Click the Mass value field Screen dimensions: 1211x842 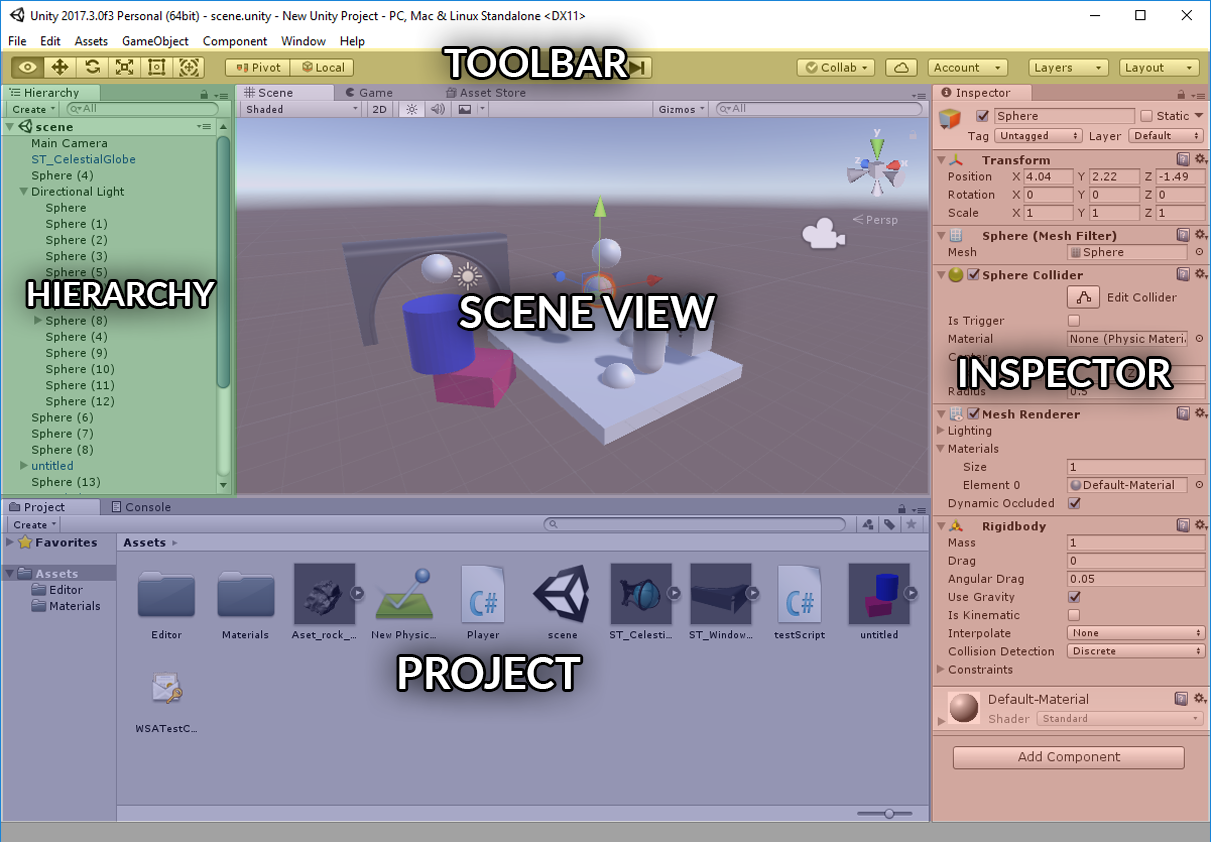pos(1136,542)
